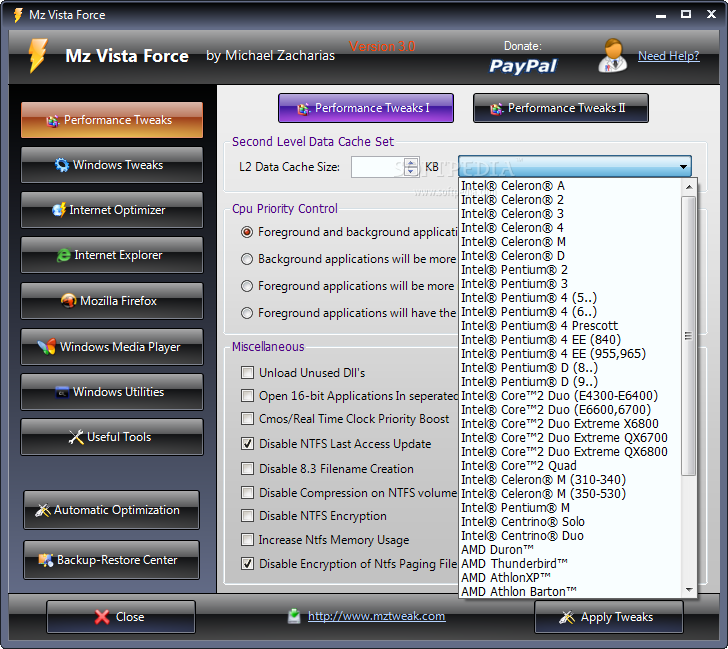Click processor list scroll down arrow

[x=689, y=590]
